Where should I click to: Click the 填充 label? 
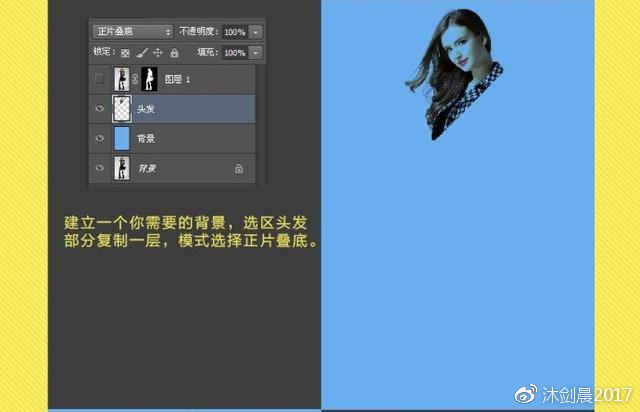[208, 52]
